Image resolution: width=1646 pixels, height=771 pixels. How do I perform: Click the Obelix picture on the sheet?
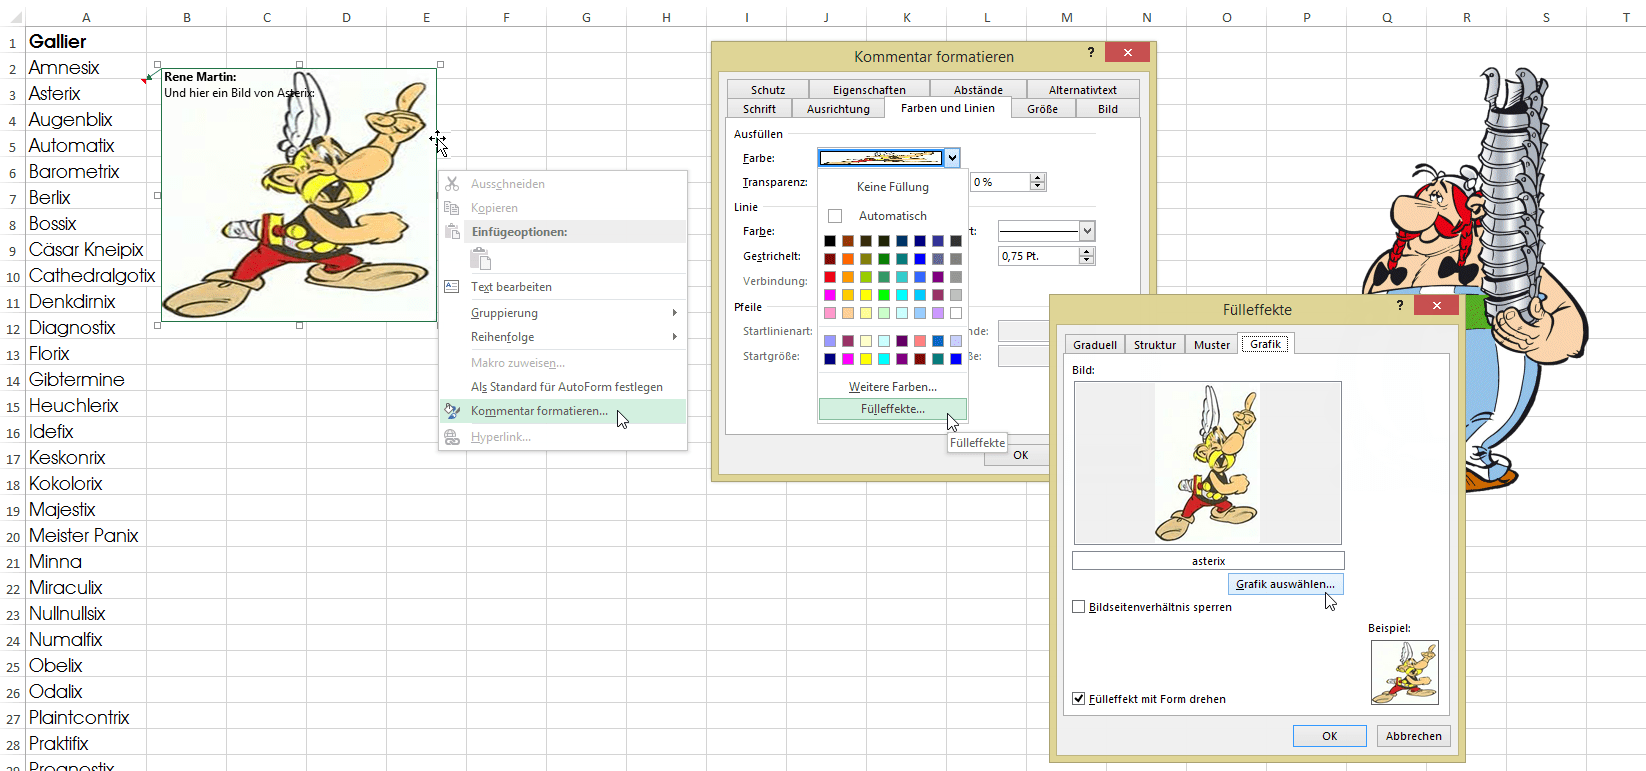click(1473, 280)
